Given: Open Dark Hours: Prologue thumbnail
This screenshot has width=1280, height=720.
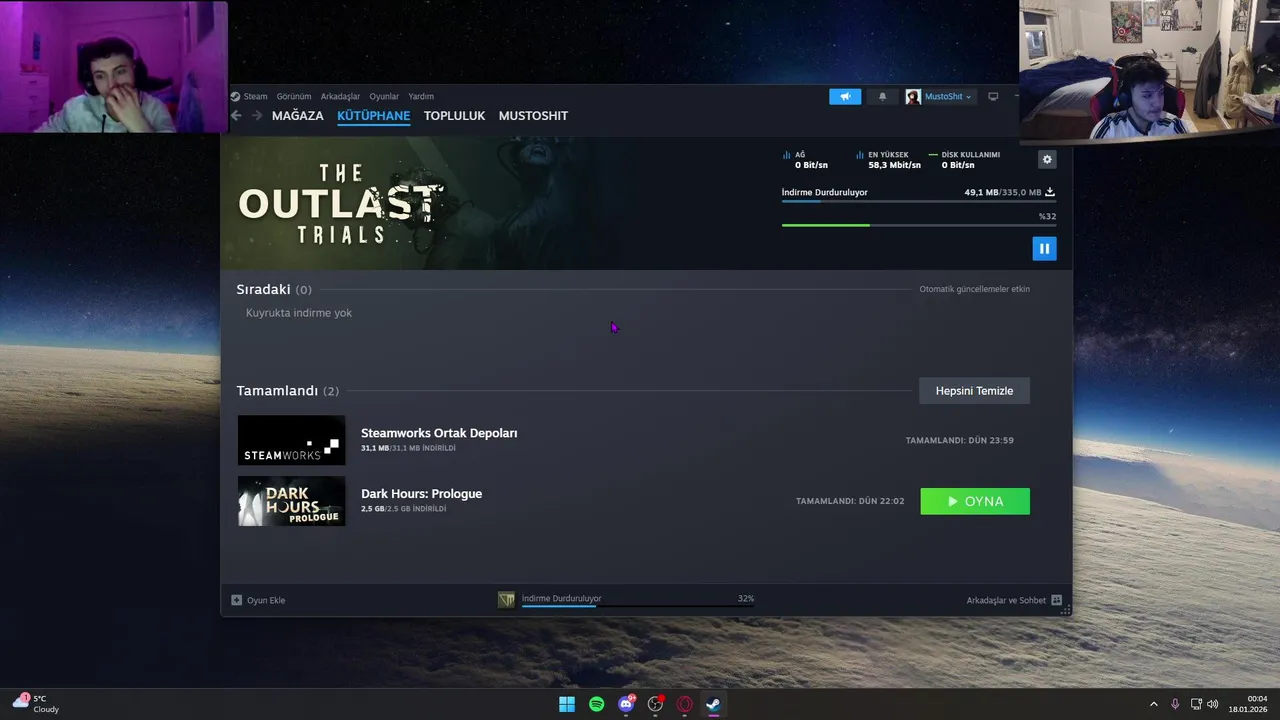Looking at the screenshot, I should click(291, 501).
